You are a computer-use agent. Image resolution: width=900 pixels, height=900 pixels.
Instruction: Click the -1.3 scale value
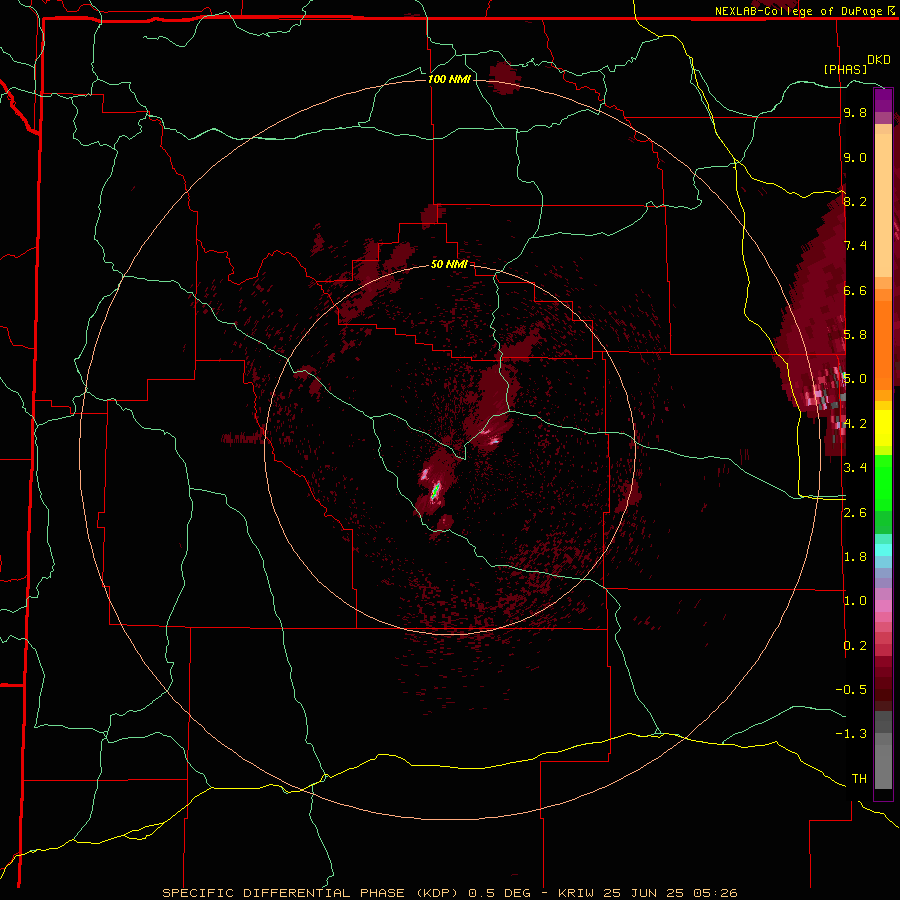(851, 734)
